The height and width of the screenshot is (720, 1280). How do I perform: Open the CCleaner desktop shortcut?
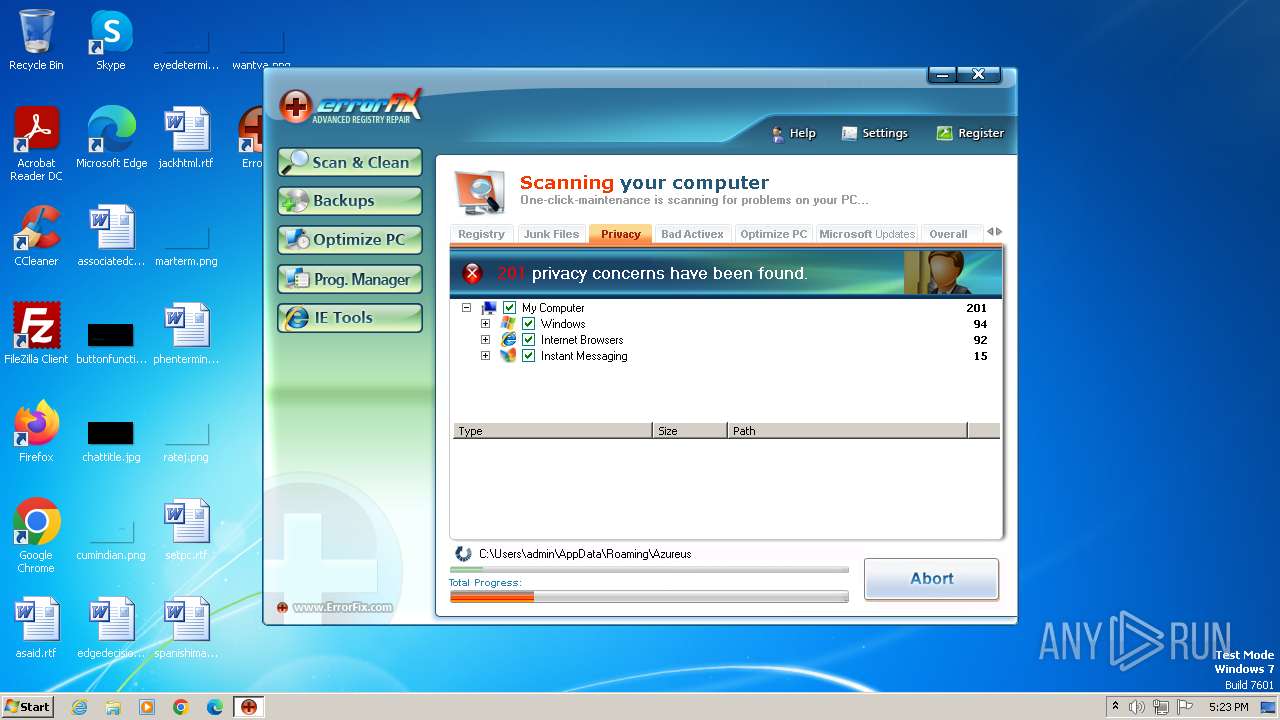pyautogui.click(x=36, y=236)
